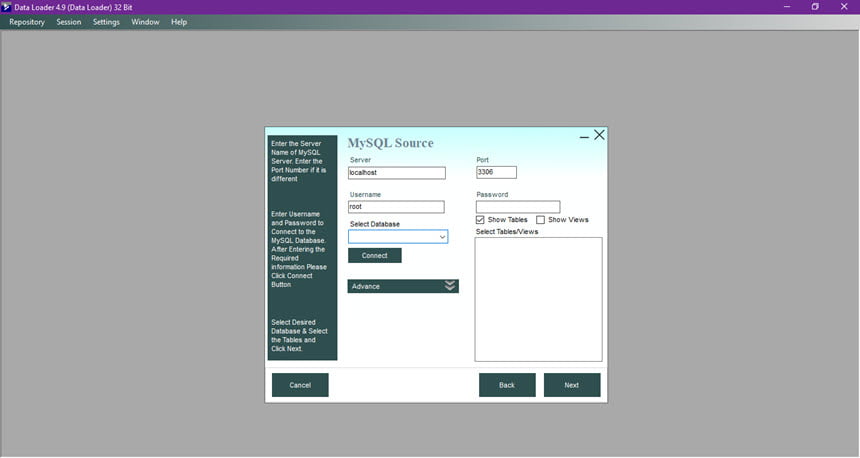Click the Connect button

(375, 256)
